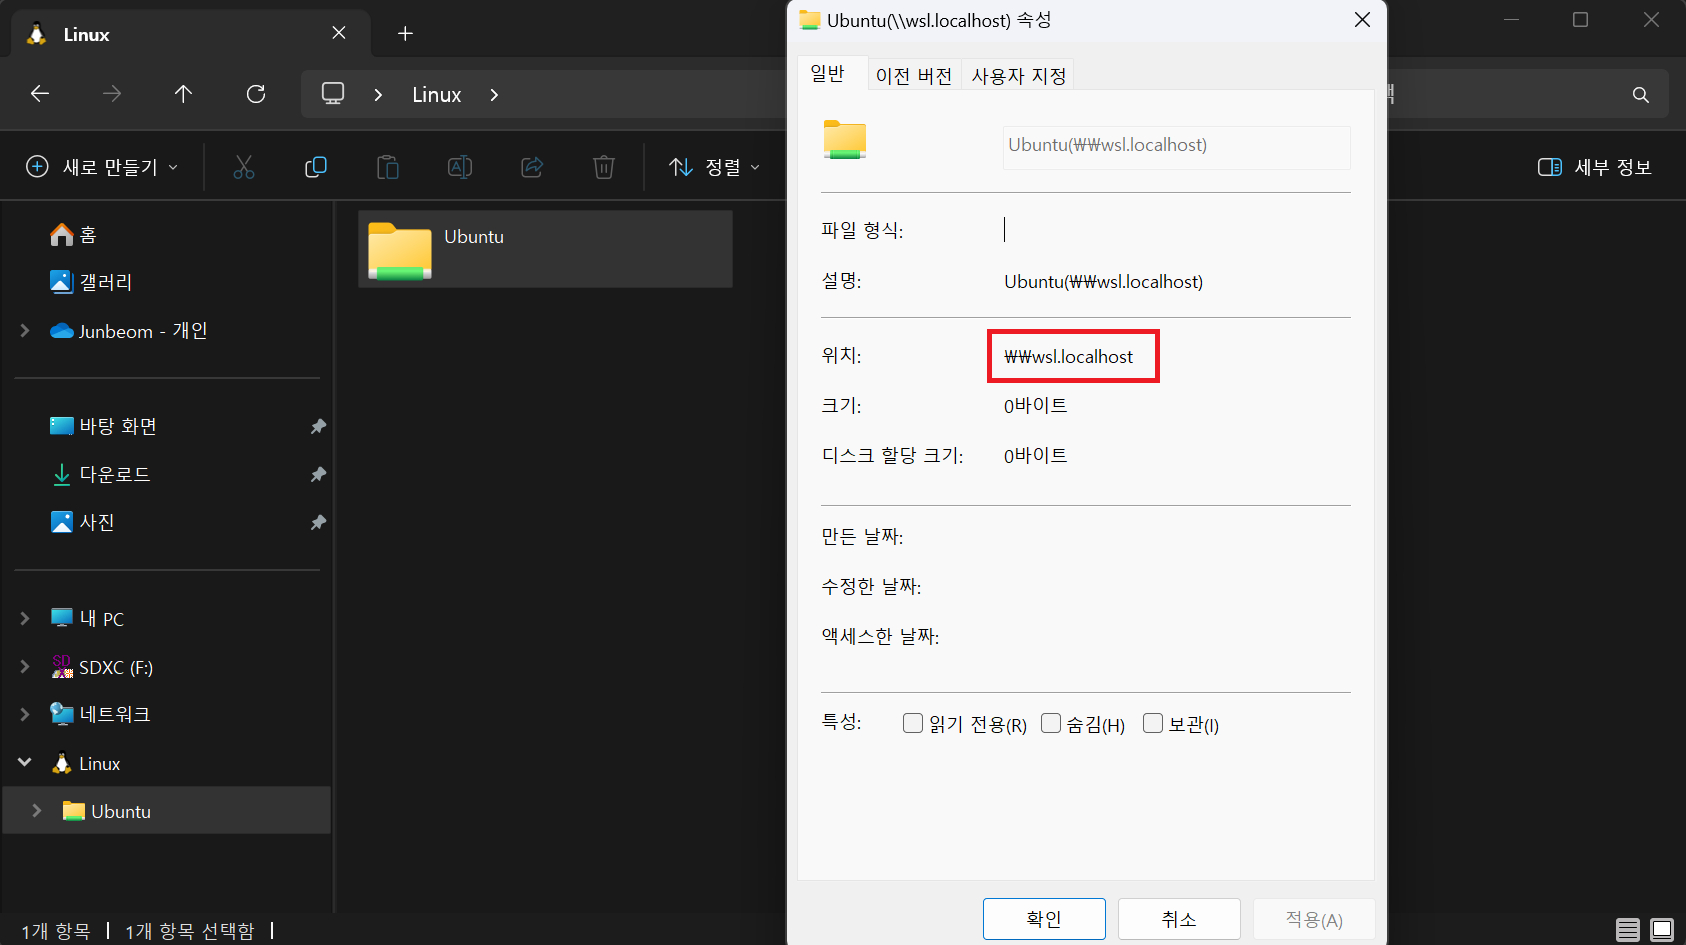Check the 보관(I) checkbox
The image size is (1686, 945).
tap(1153, 723)
